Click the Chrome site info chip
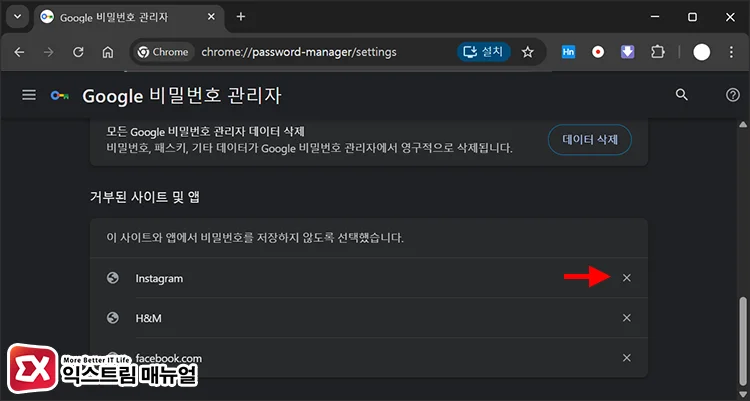The height and width of the screenshot is (401, 750). pos(164,52)
